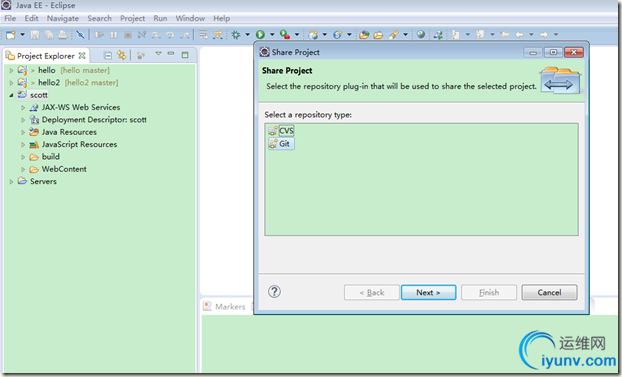Minimize the Project Explorer panel

tap(171, 54)
